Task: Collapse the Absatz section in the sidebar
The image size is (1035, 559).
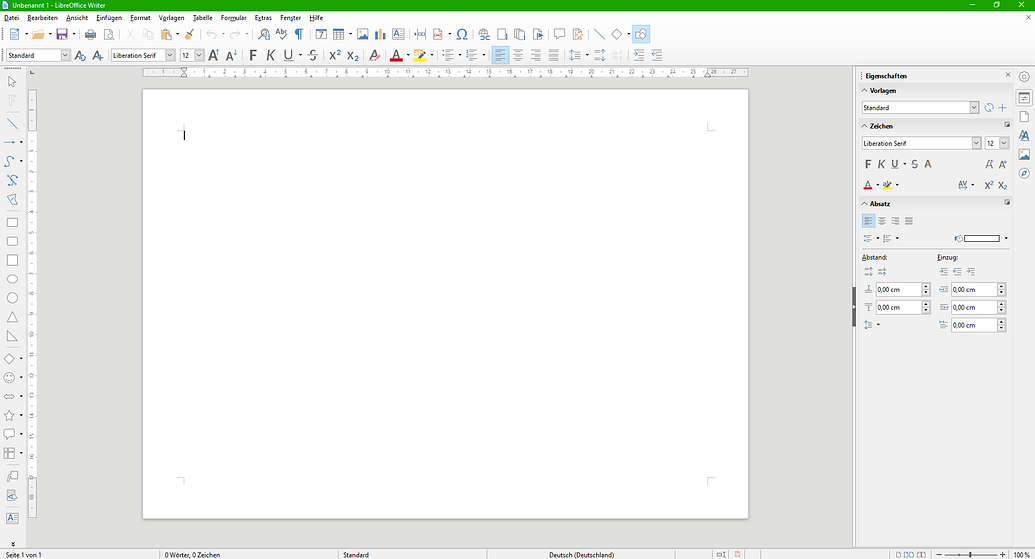Action: pos(866,203)
